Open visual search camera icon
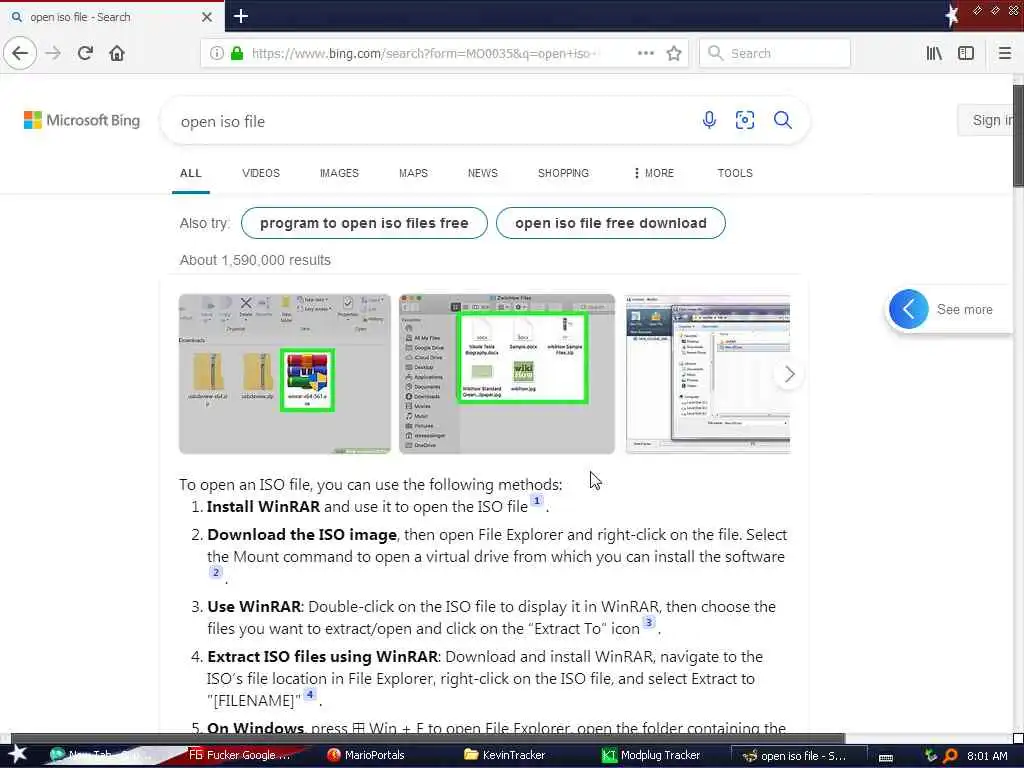1024x768 pixels. click(x=744, y=120)
